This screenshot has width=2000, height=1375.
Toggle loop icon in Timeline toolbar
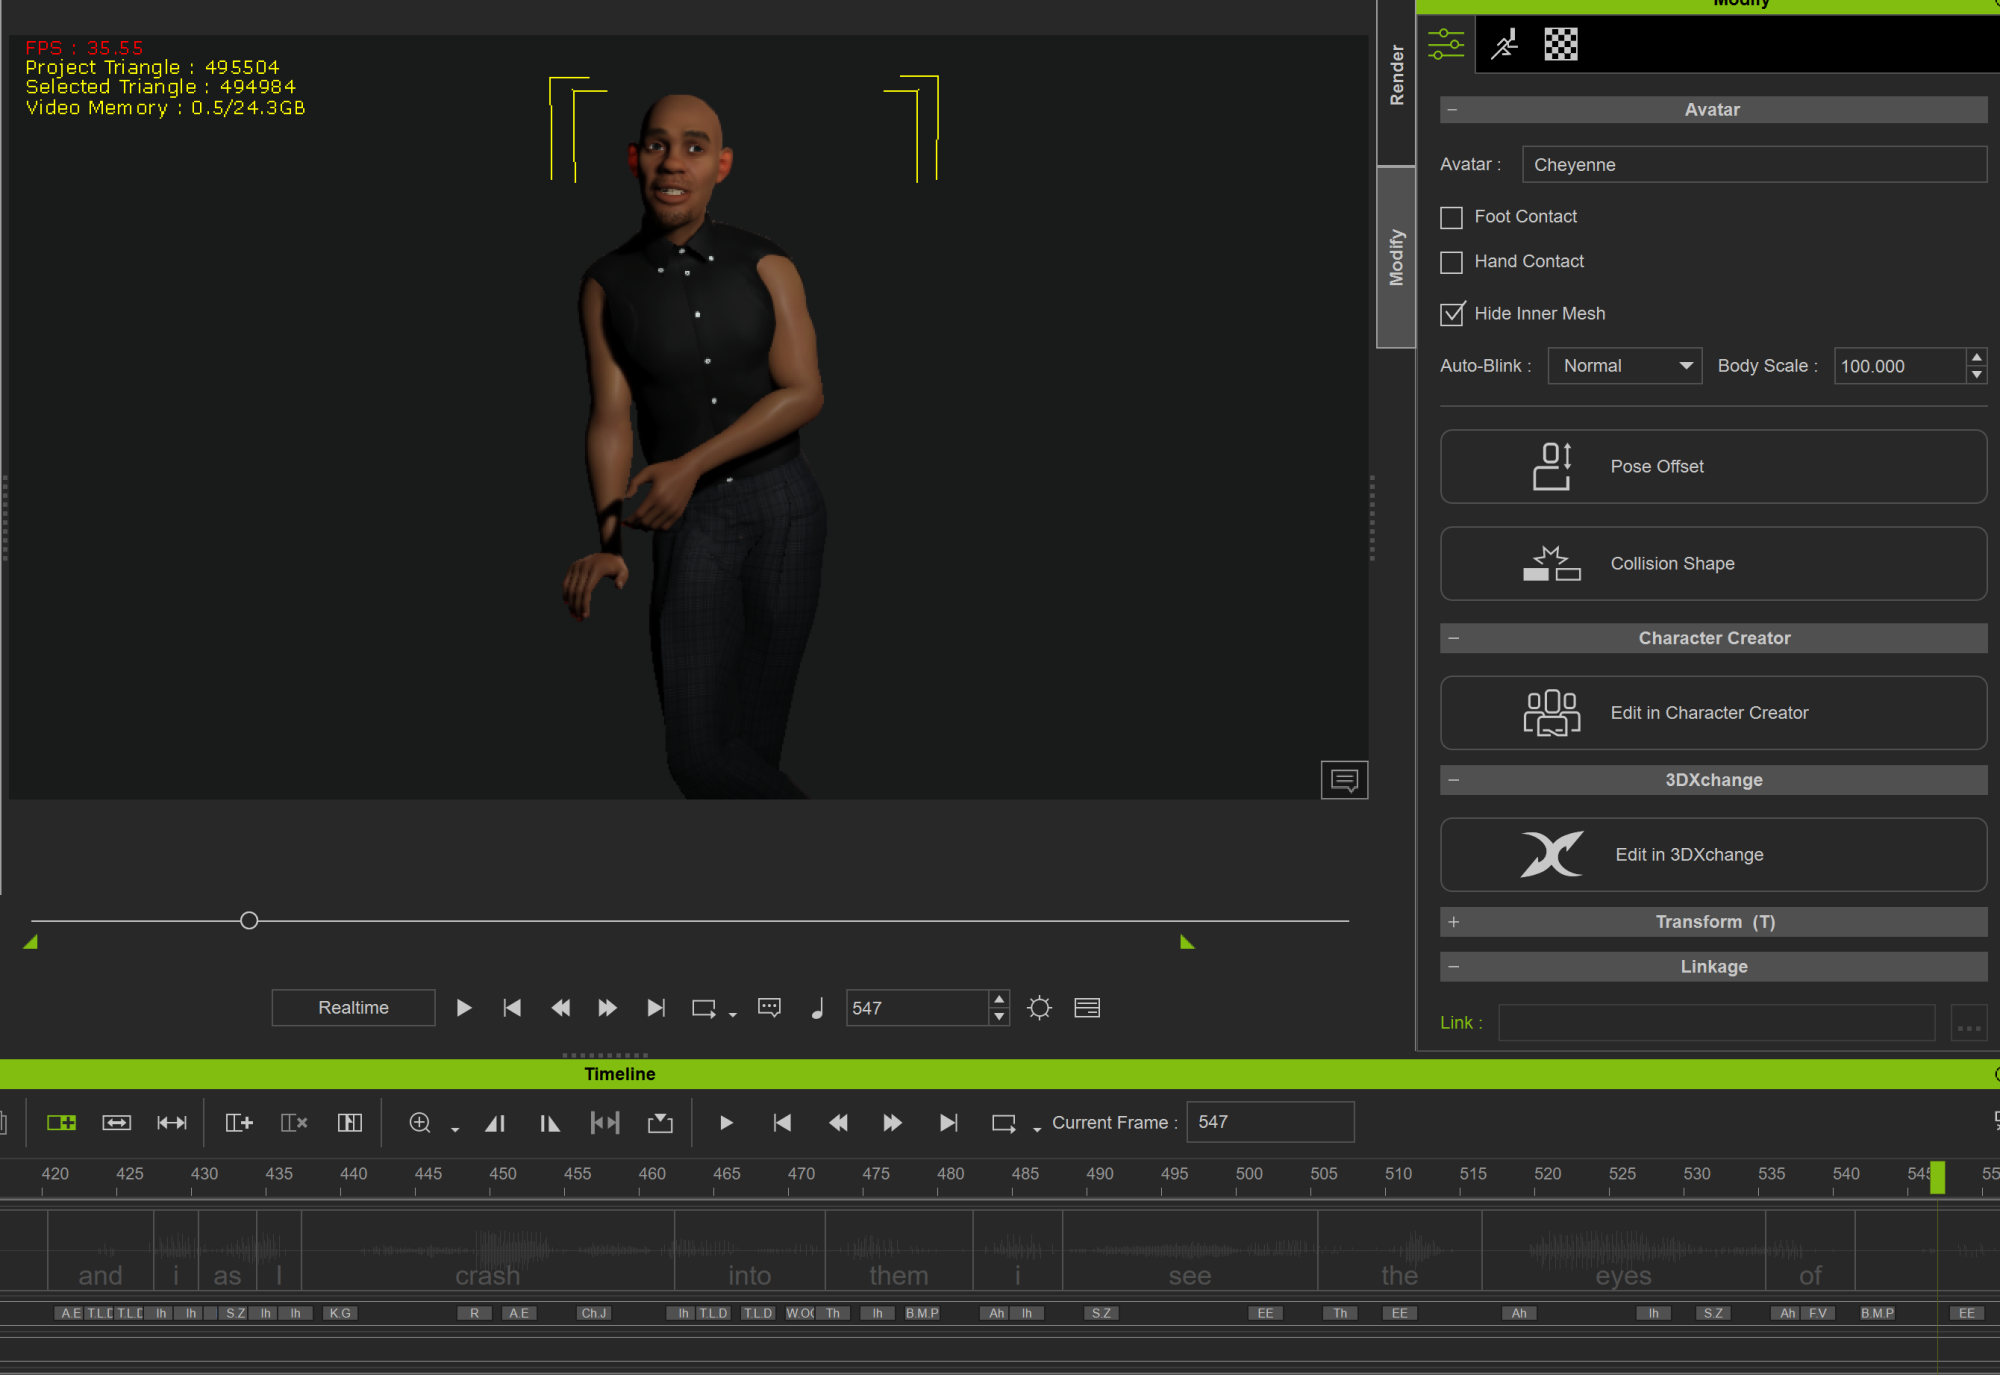tap(1004, 1123)
